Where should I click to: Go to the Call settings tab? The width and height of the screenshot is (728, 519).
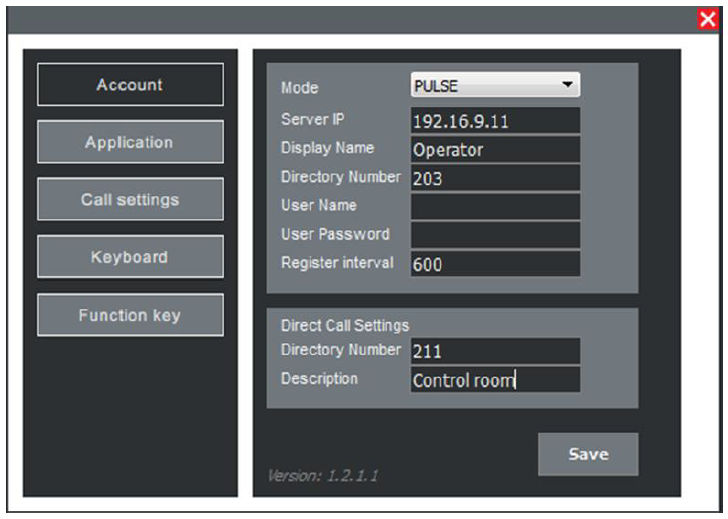[130, 200]
